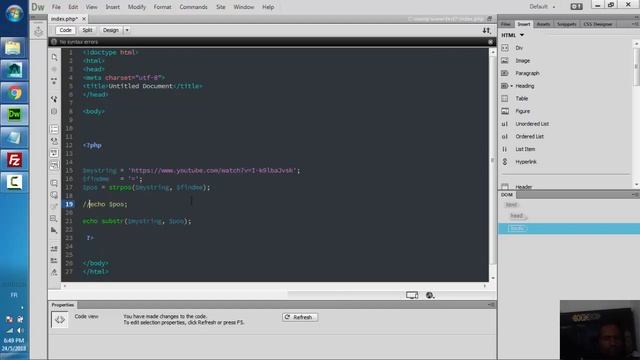Toggle Syntax Error Alerts in info bar
640x360 pixels.
54,165
